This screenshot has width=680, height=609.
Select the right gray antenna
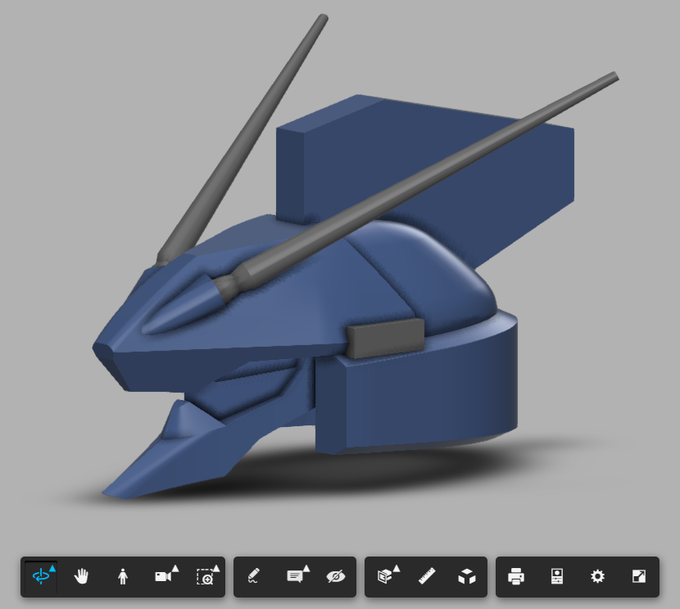[x=416, y=182]
